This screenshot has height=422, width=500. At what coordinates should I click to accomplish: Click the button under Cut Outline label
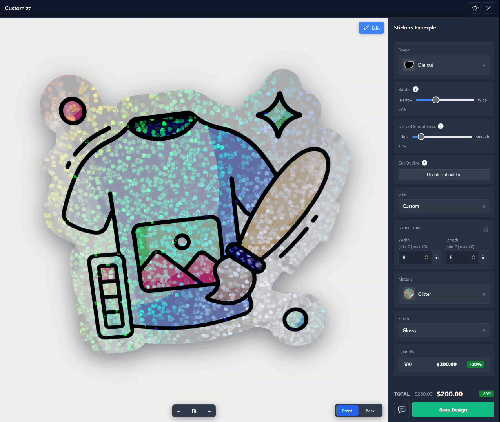tap(444, 175)
